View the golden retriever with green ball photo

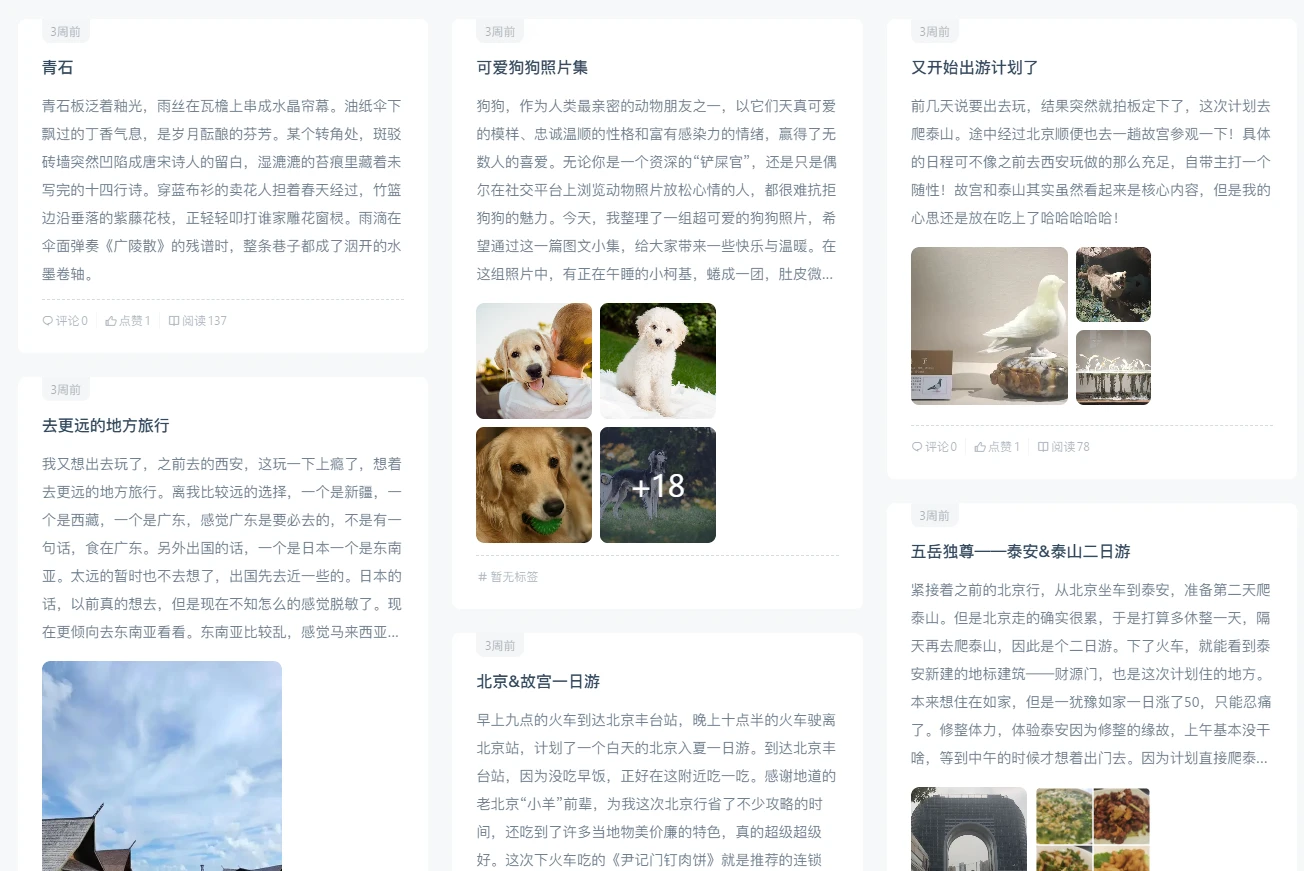pyautogui.click(x=534, y=485)
